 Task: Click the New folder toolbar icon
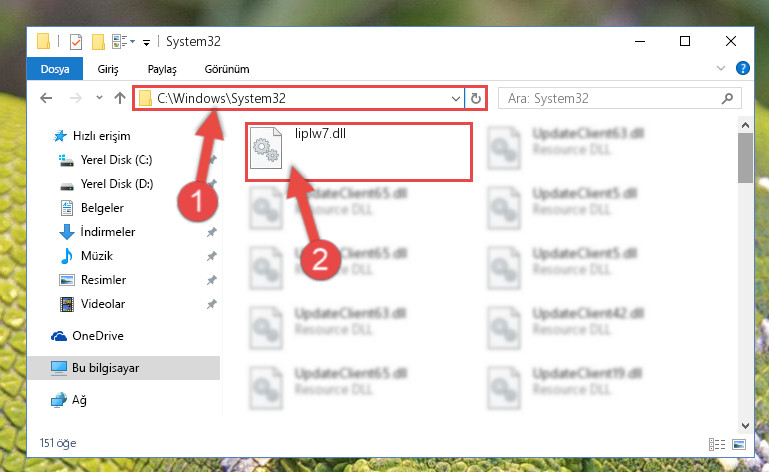(x=98, y=42)
